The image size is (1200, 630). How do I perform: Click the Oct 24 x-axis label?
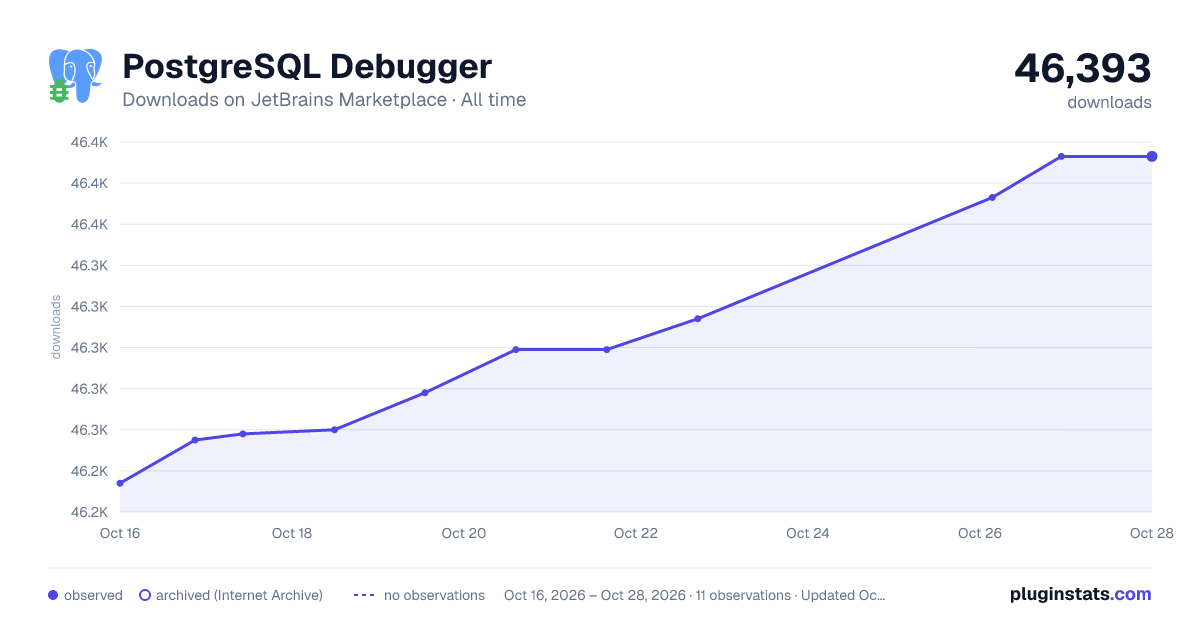click(x=808, y=533)
